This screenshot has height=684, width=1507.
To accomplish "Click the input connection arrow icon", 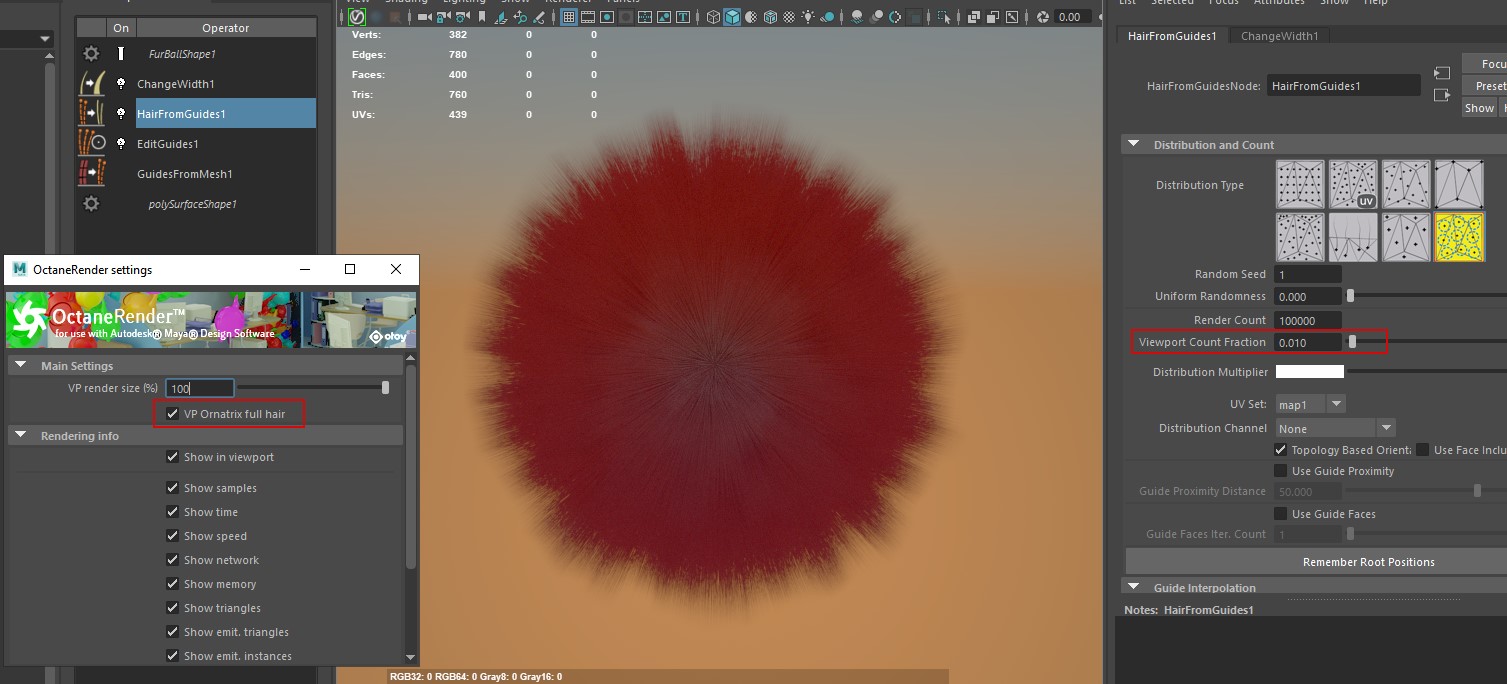I will coord(1441,74).
